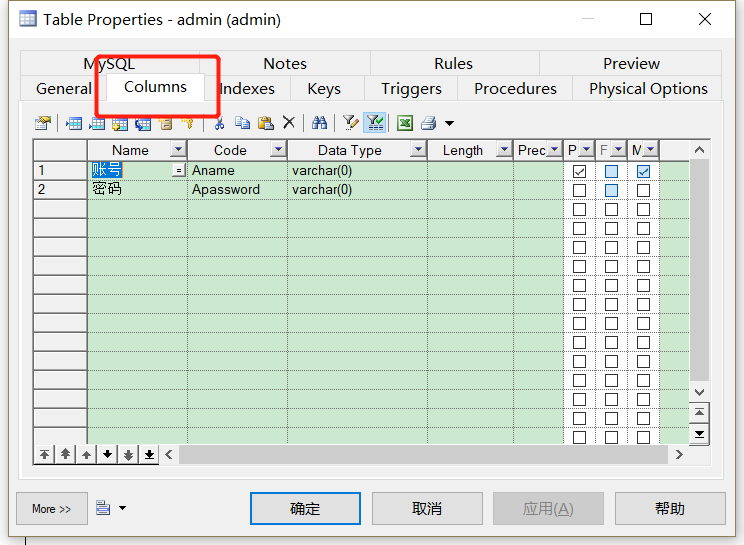Viewport: 744px width, 545px height.
Task: Click the Insert a Row icon
Action: coord(74,123)
